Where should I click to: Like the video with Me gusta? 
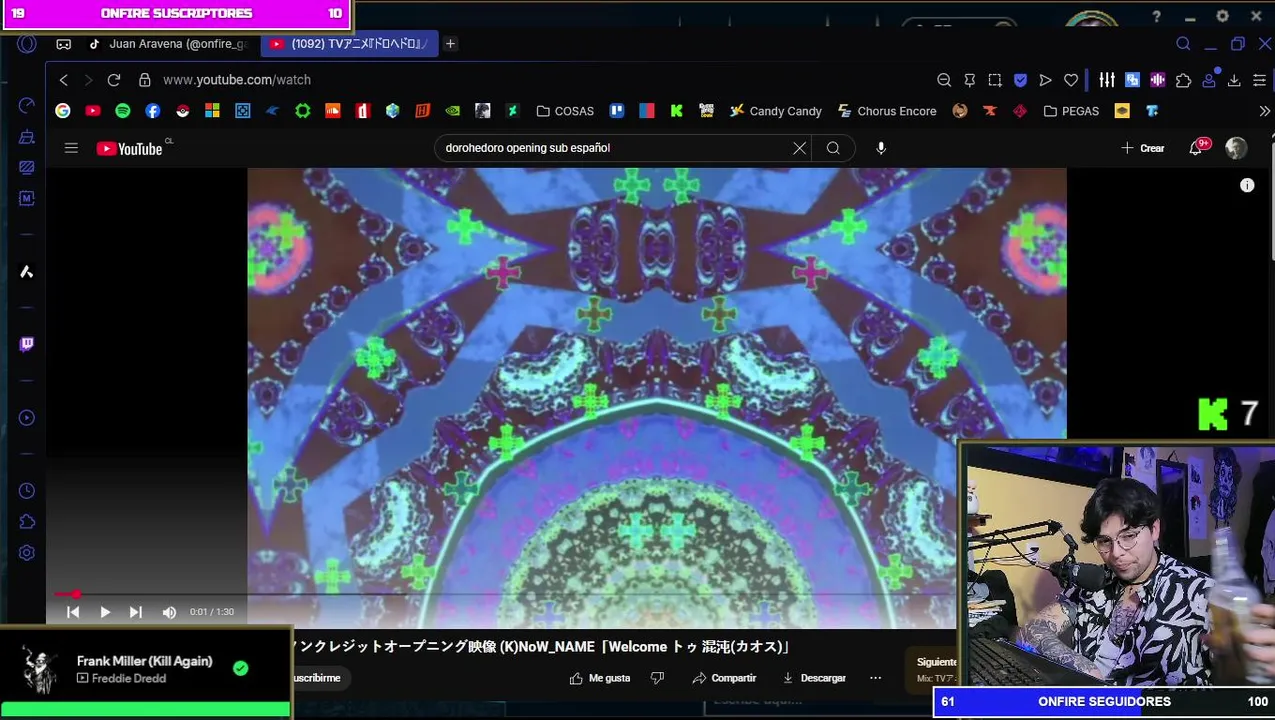pyautogui.click(x=600, y=678)
